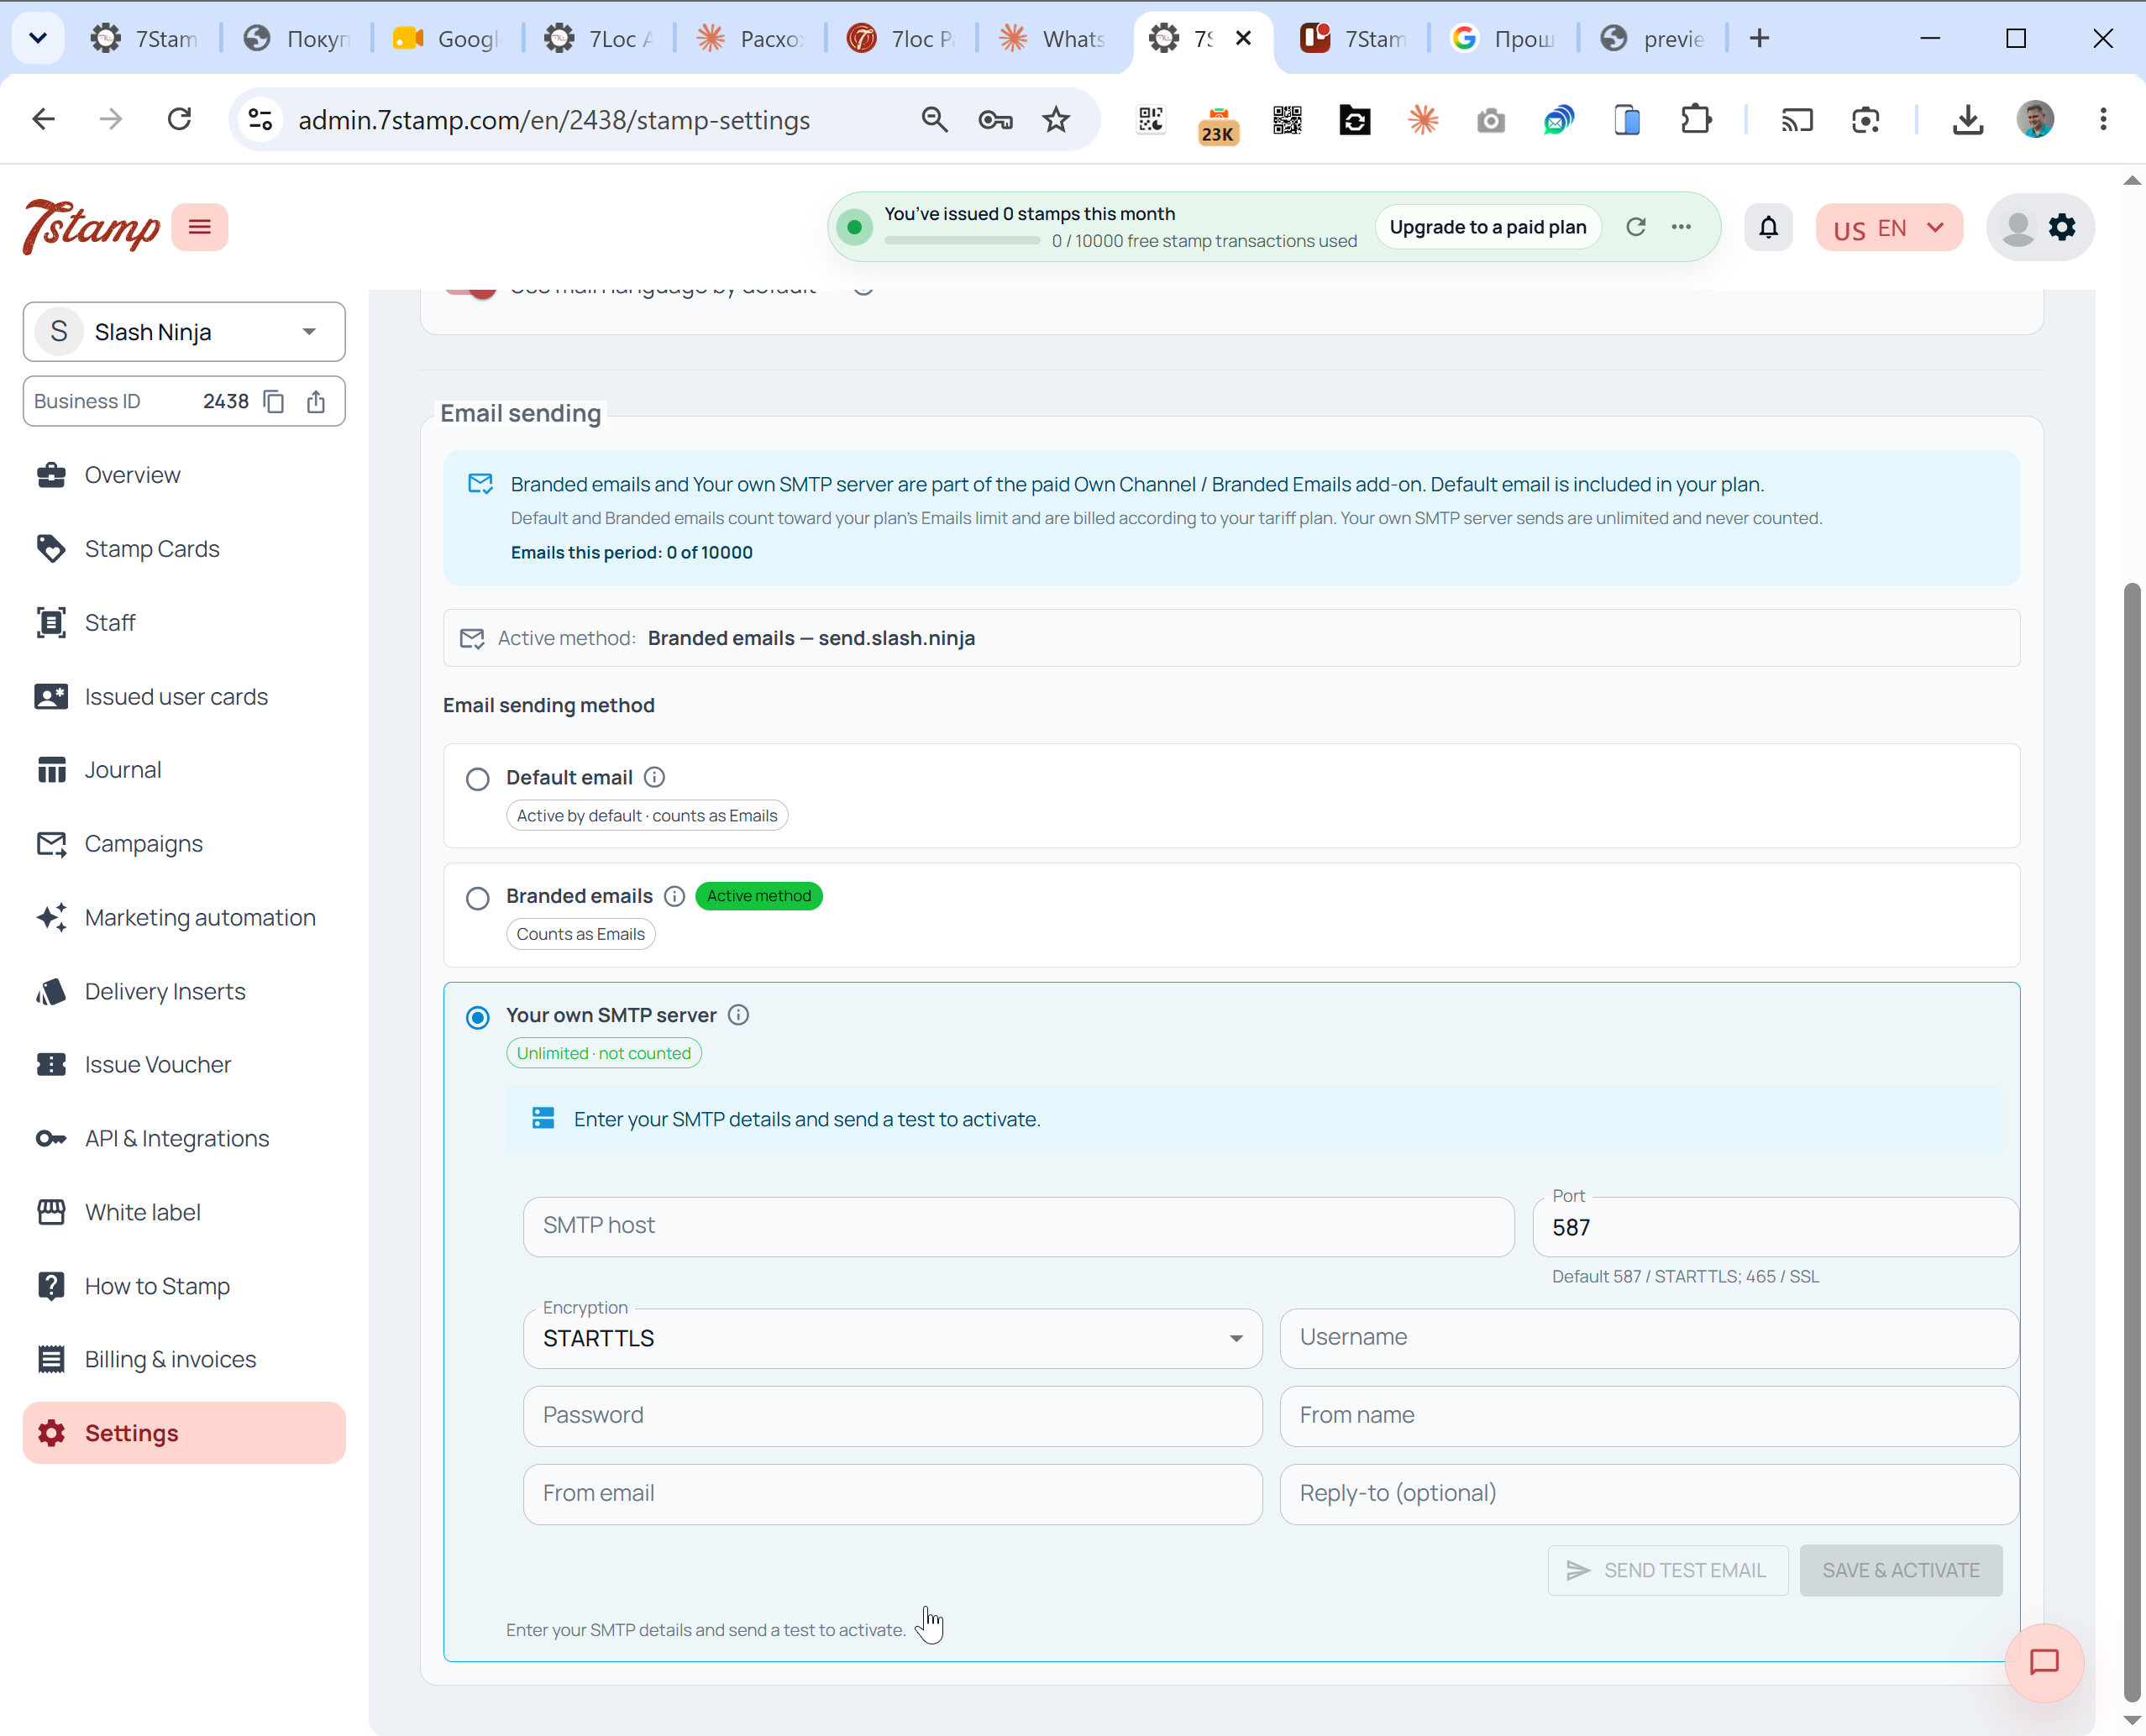Click Save & Activate button
2146x1736 pixels.
1900,1570
